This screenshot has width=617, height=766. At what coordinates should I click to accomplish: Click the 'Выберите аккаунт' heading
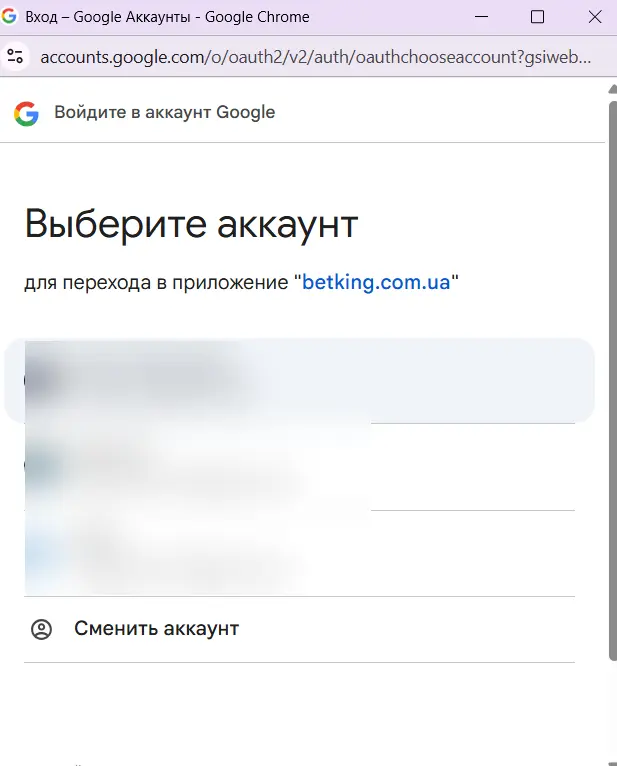point(191,224)
